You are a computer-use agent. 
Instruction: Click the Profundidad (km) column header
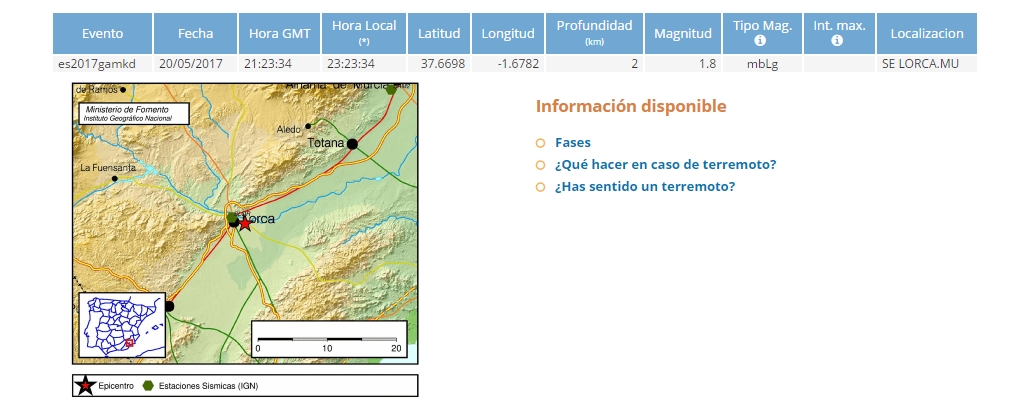595,34
